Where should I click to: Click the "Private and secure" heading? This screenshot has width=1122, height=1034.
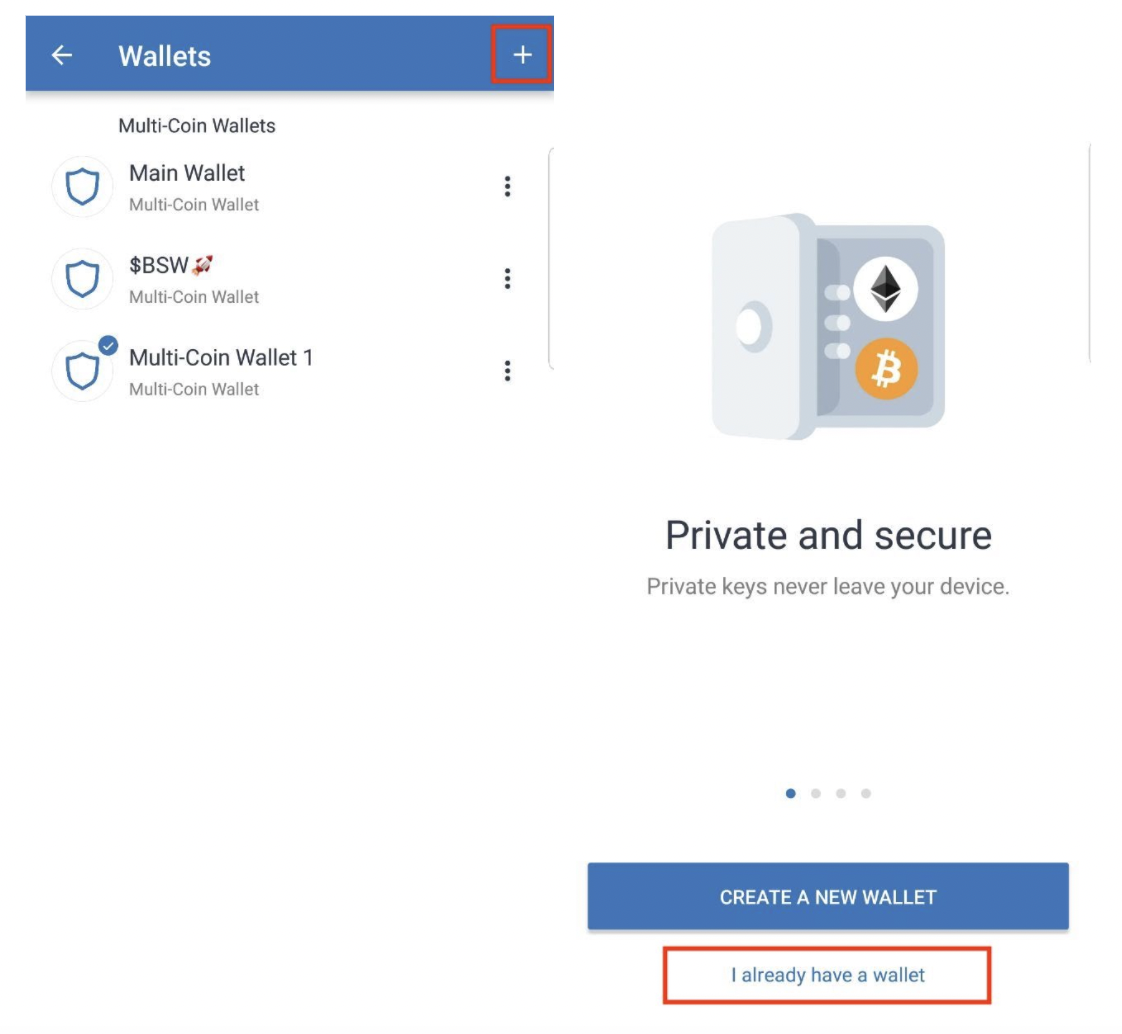[828, 535]
